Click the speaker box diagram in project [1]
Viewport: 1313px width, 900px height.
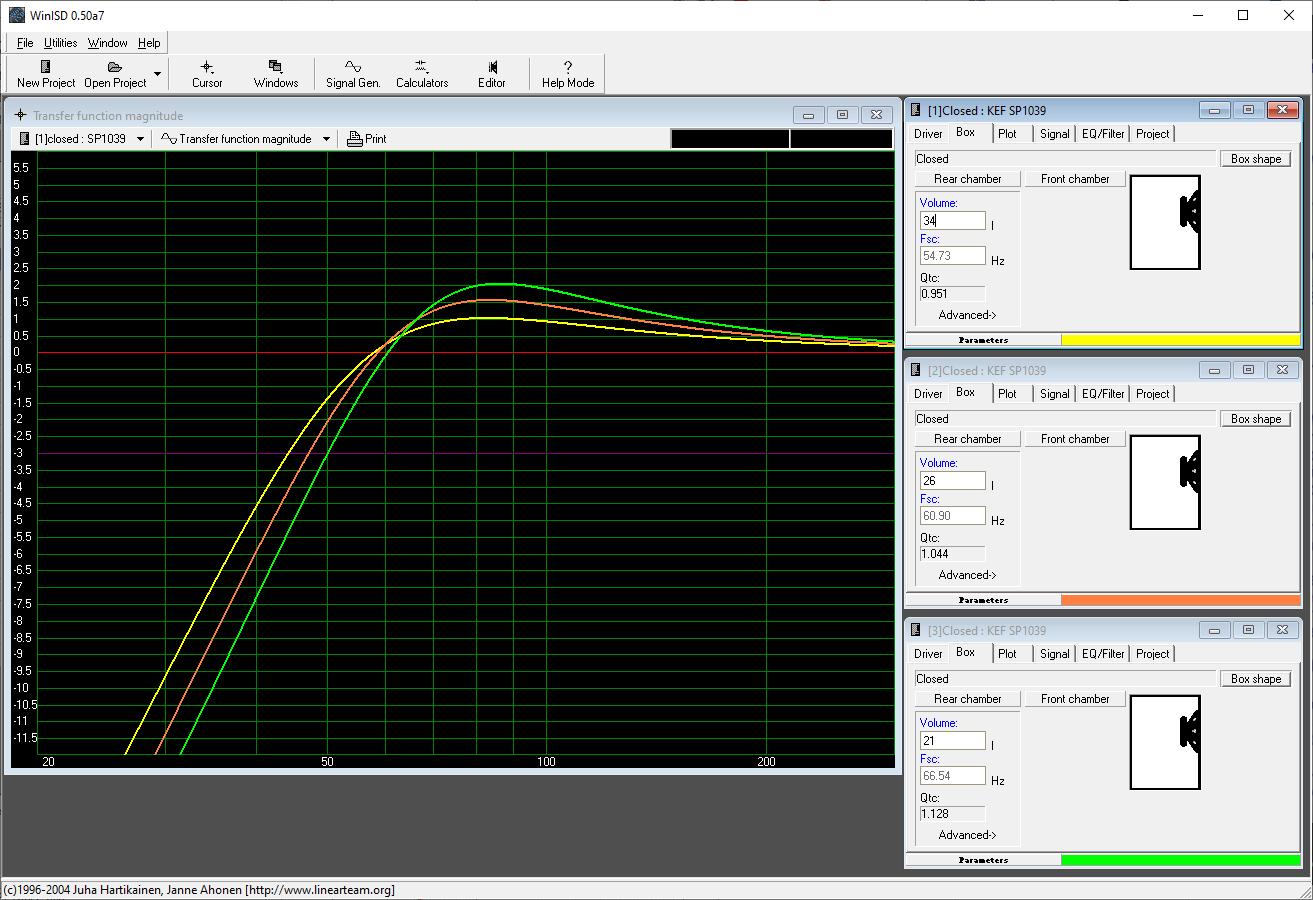coord(1165,222)
